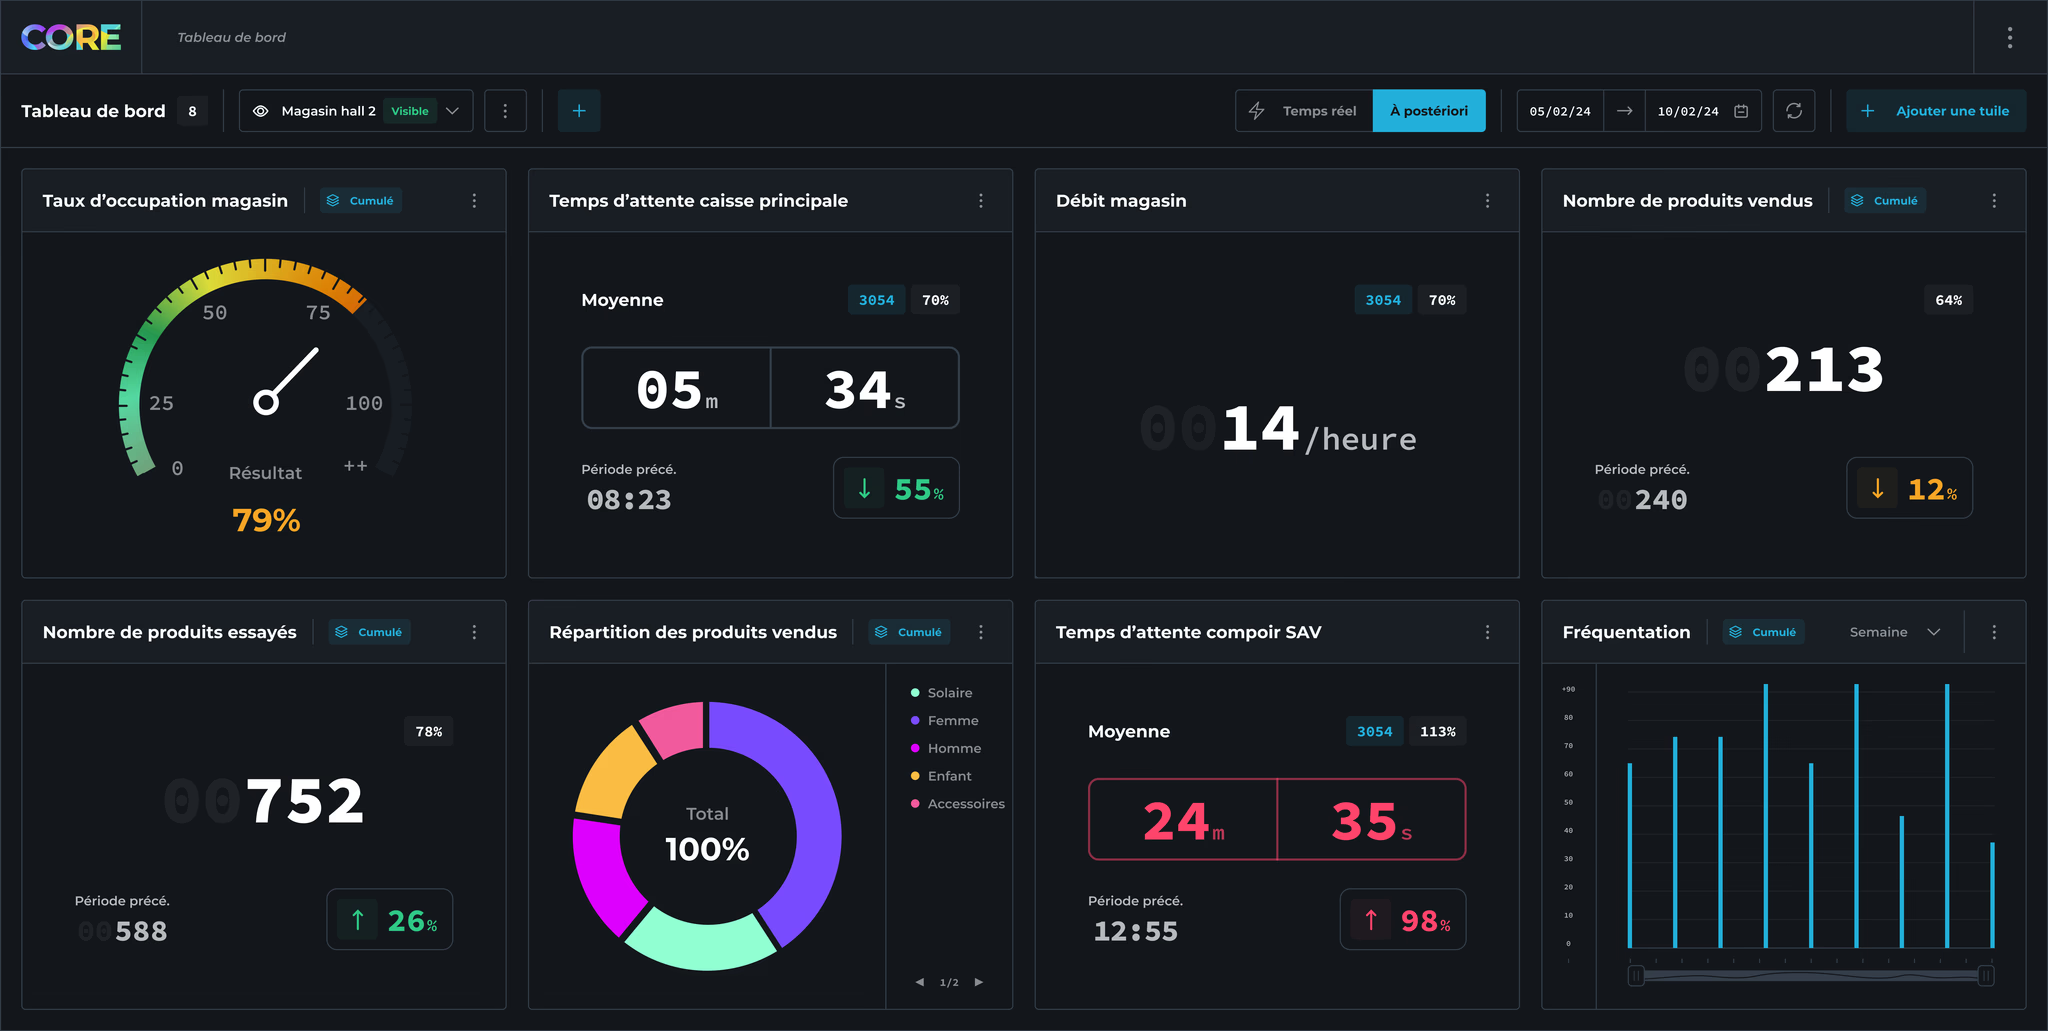Expand the Magasin hall 2 dropdown
Screen dimensions: 2048x1031
[x=453, y=110]
